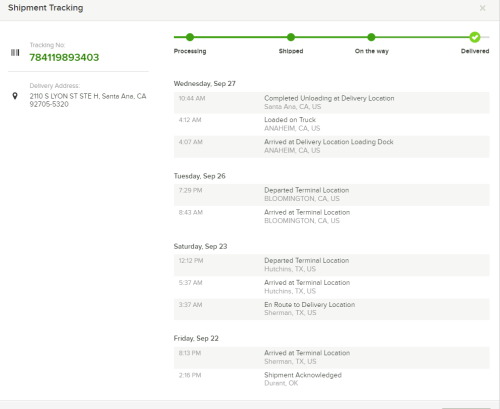Viewport: 500px width, 409px height.
Task: Click the Wednesday, Sep 27 date heading
Action: (x=204, y=84)
